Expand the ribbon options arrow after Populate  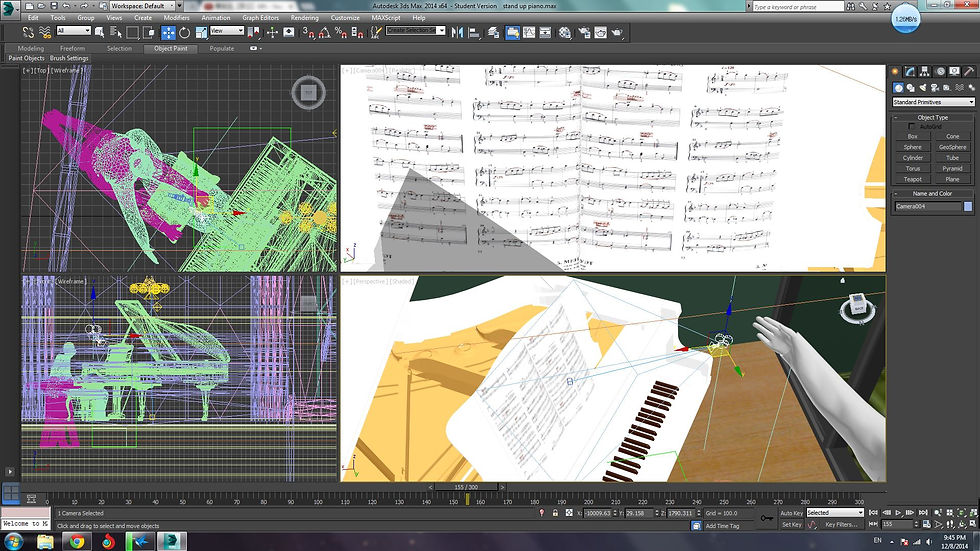click(x=255, y=48)
